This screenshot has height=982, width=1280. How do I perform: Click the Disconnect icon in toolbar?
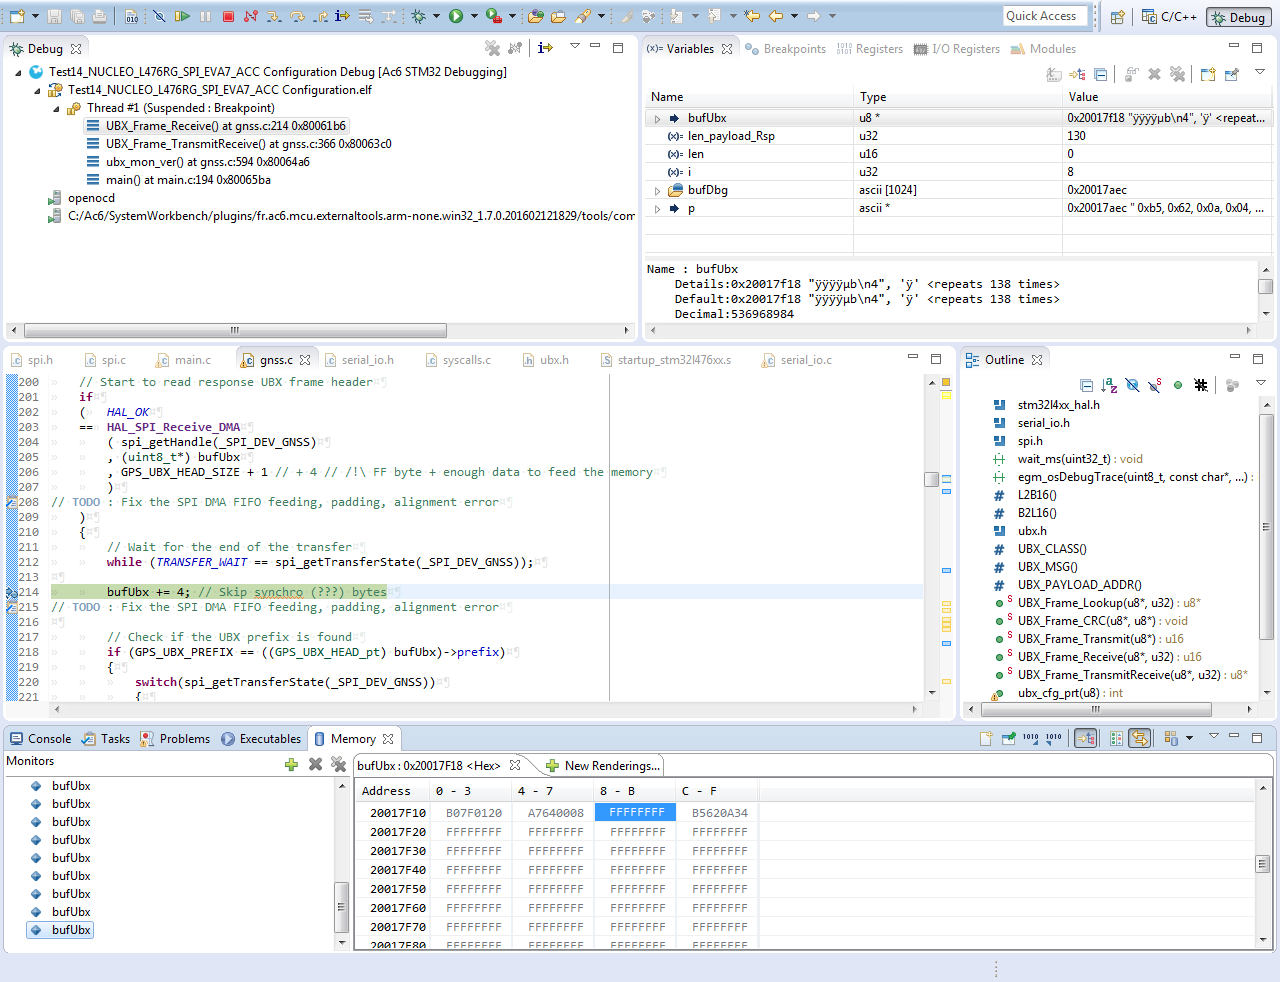251,16
